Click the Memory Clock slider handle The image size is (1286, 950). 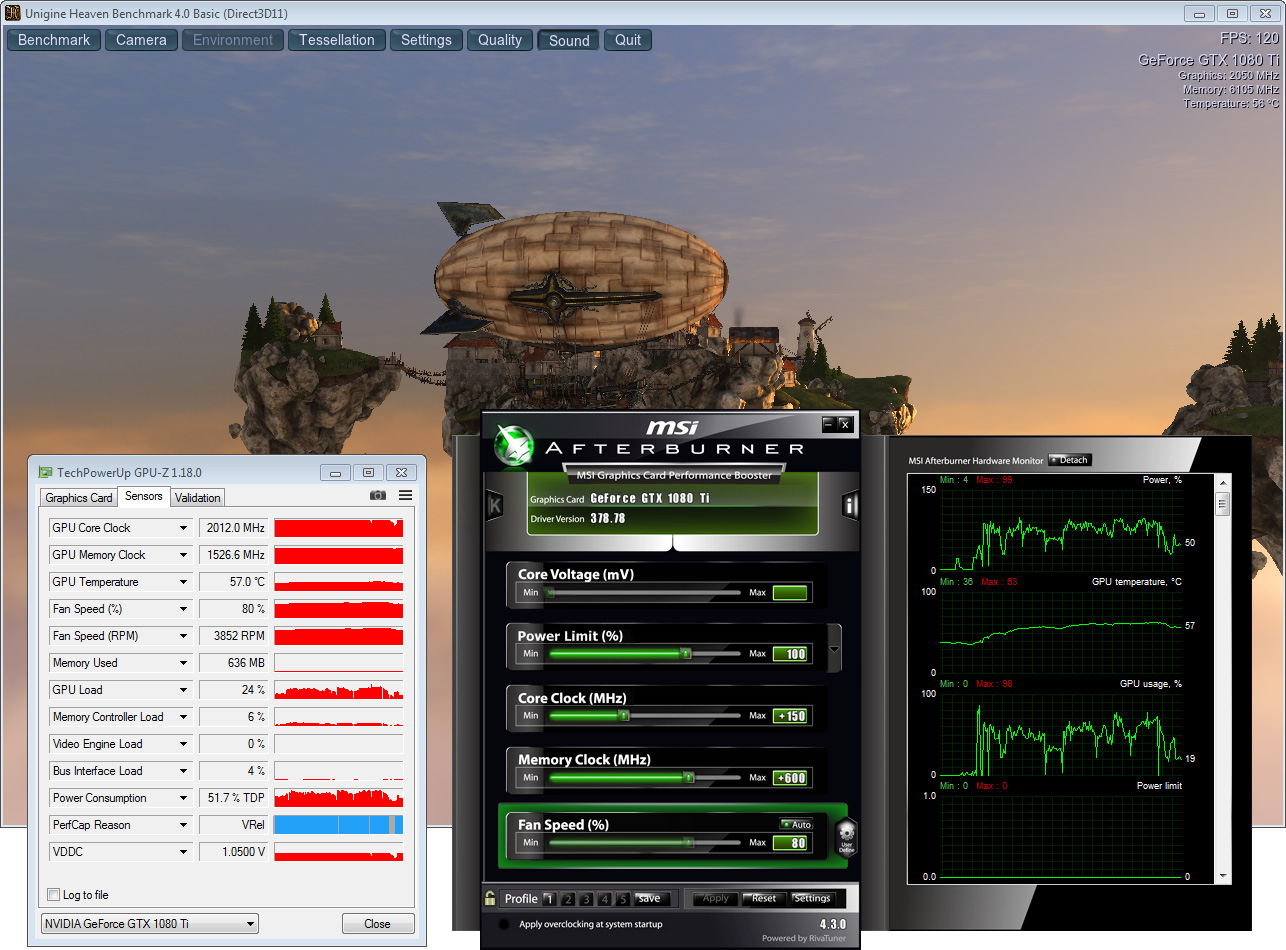(688, 777)
